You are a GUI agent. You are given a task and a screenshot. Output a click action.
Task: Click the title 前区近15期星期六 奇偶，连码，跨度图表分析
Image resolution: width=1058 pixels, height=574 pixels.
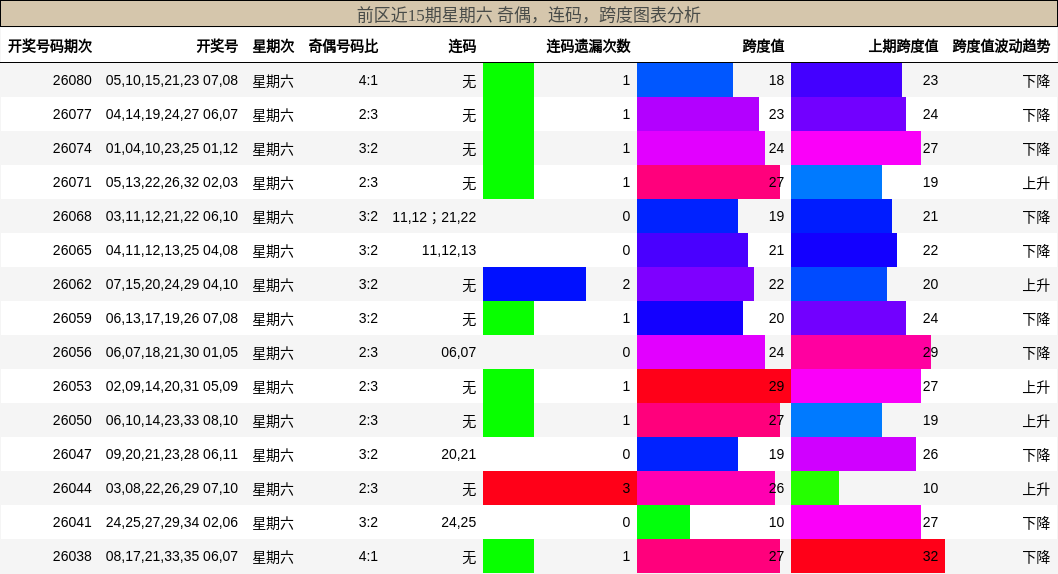(529, 15)
